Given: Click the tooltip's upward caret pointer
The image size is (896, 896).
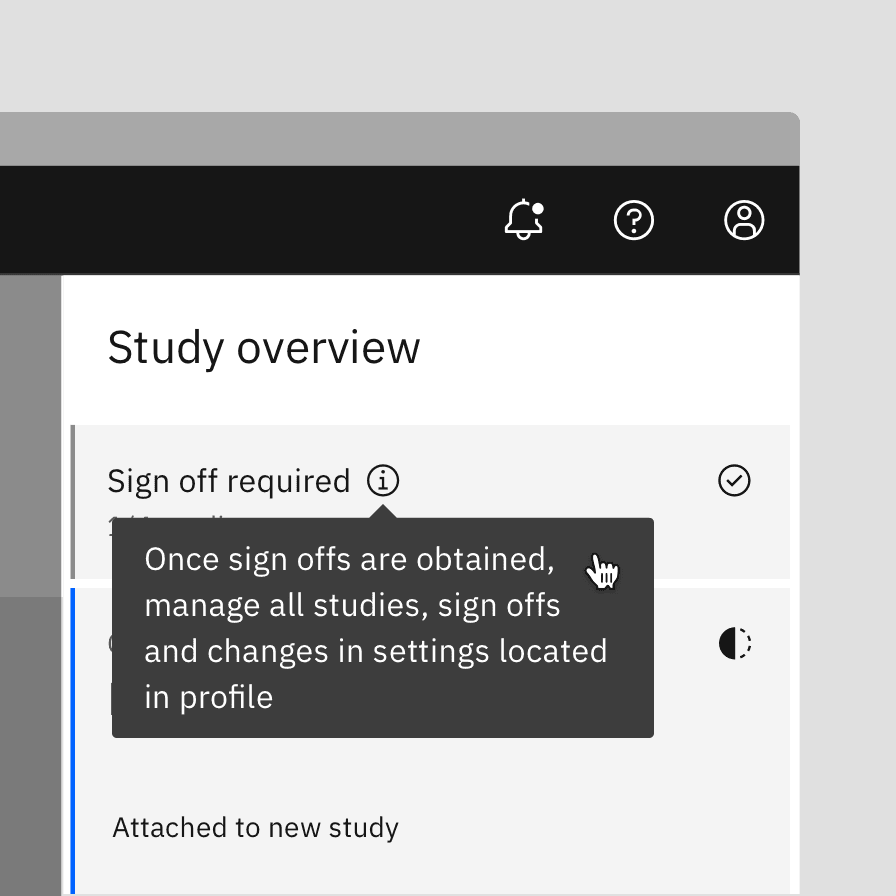Looking at the screenshot, I should coord(383,511).
